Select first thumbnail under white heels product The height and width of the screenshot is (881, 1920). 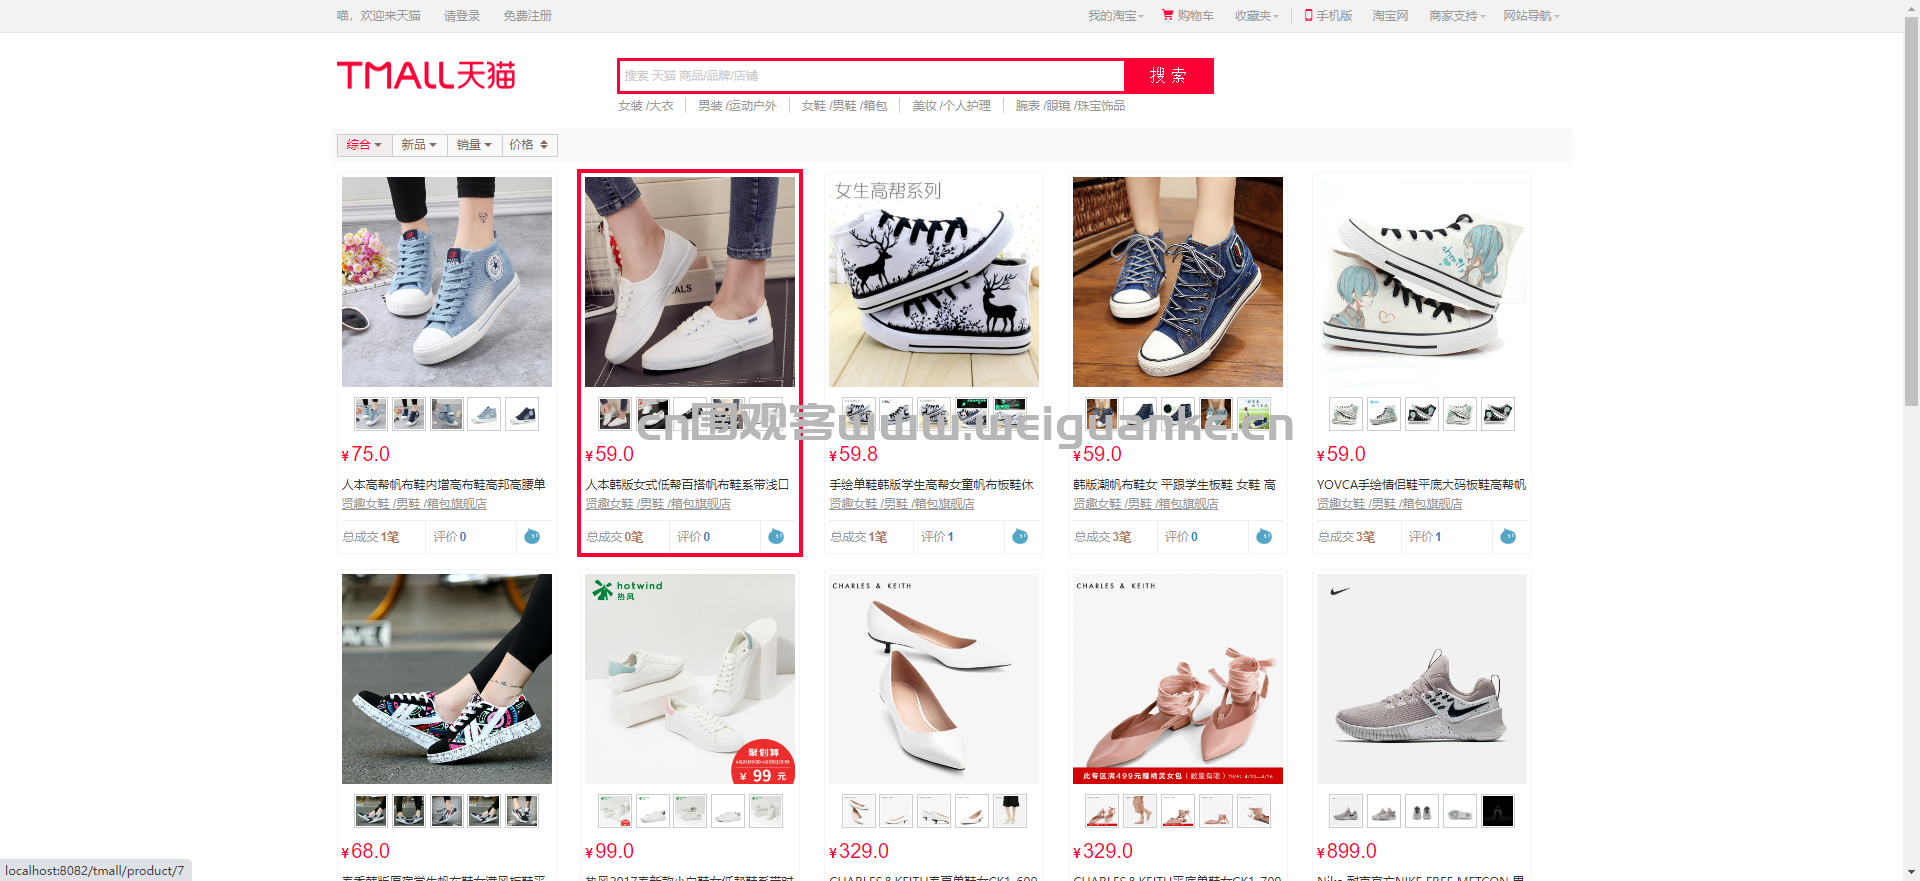point(858,811)
